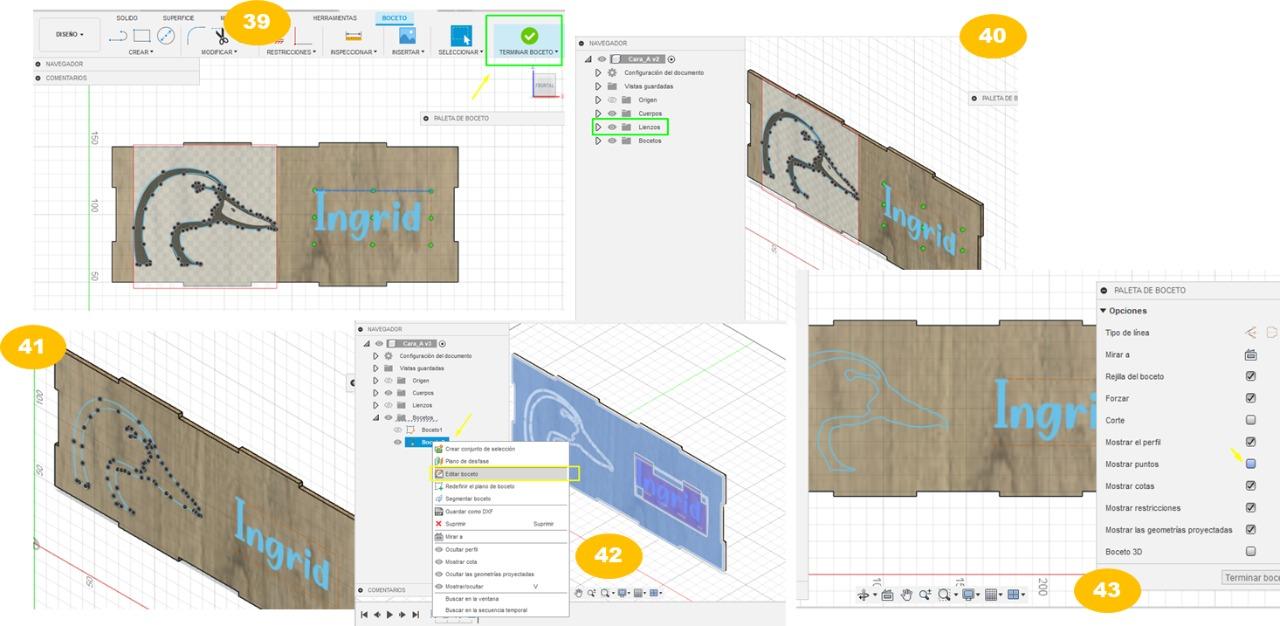Switch to the SUPERFICIE tab
The height and width of the screenshot is (626, 1280).
click(178, 18)
